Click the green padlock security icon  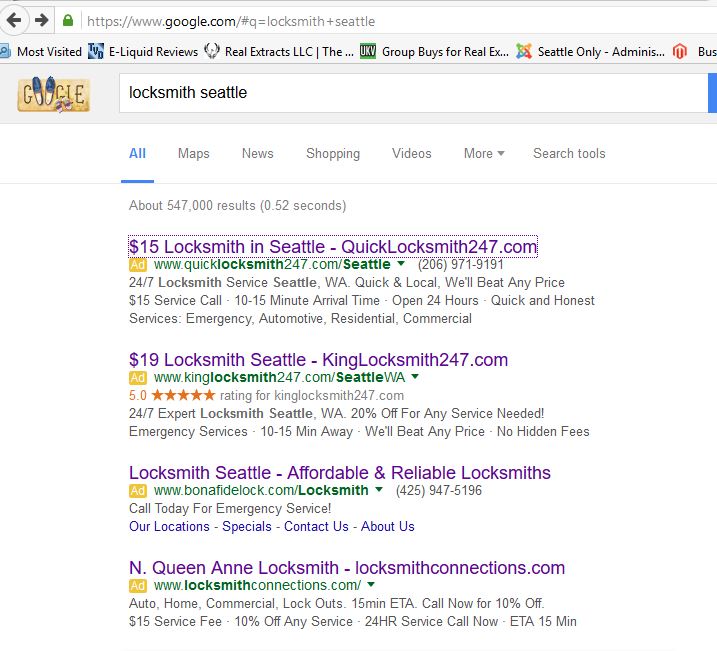[68, 21]
